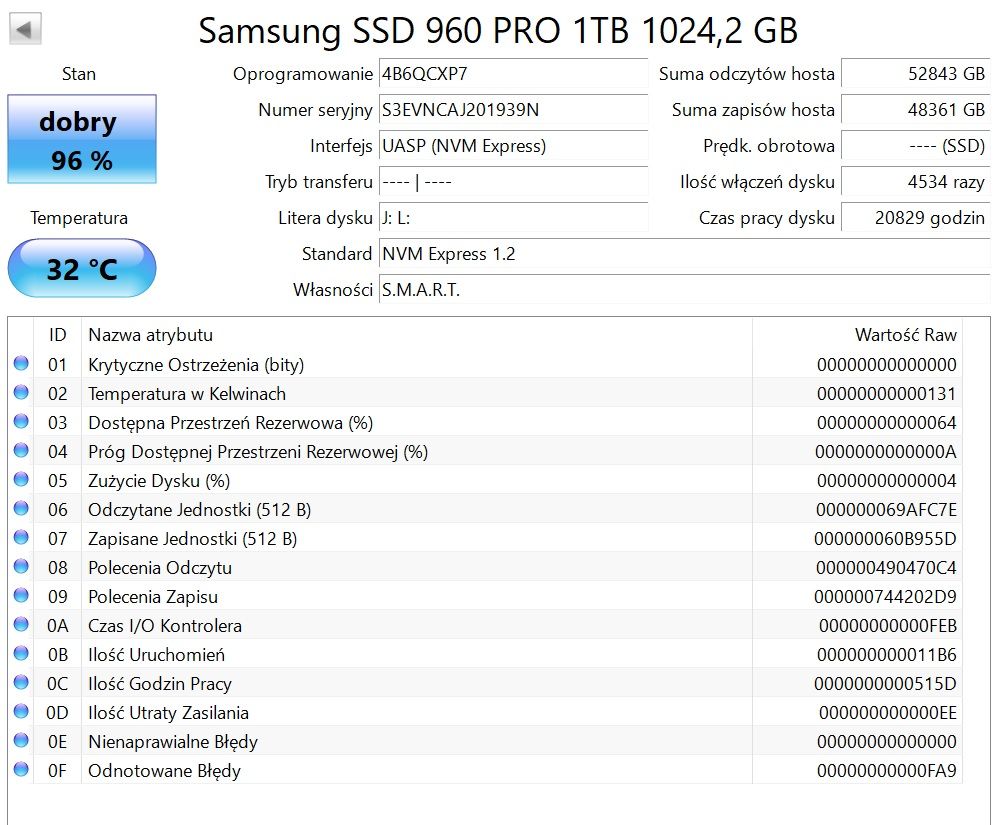Click the 'Wartość Raw' column header
The image size is (1000, 825).
[x=858, y=335]
